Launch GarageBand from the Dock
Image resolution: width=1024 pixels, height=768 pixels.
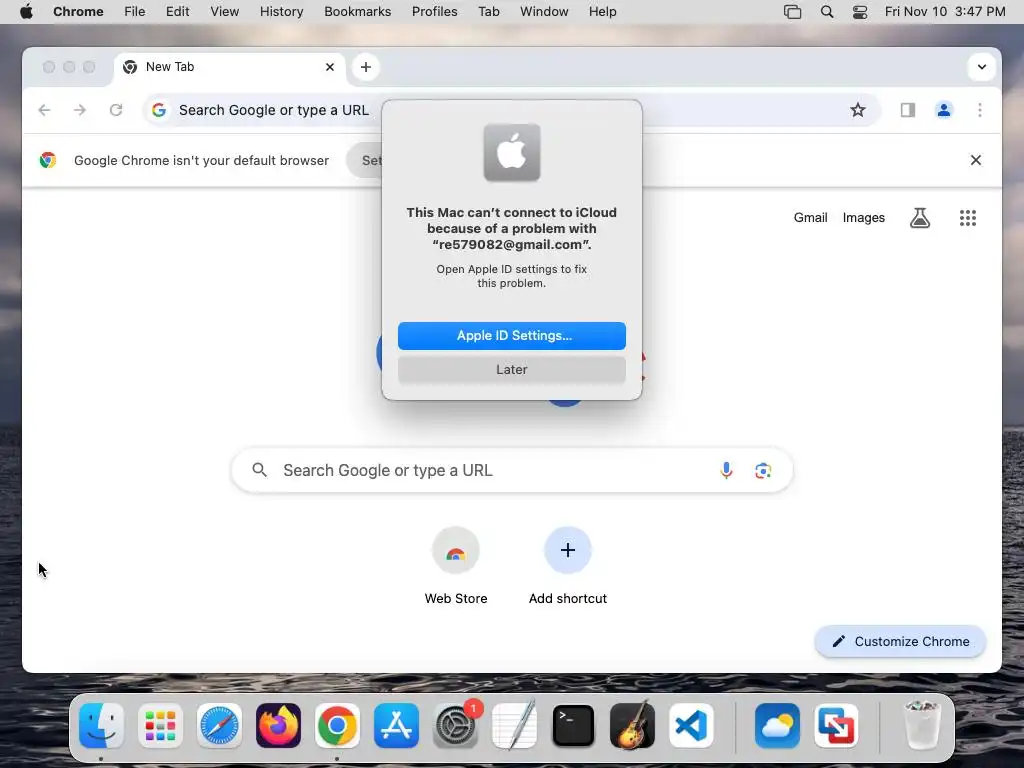pyautogui.click(x=632, y=725)
